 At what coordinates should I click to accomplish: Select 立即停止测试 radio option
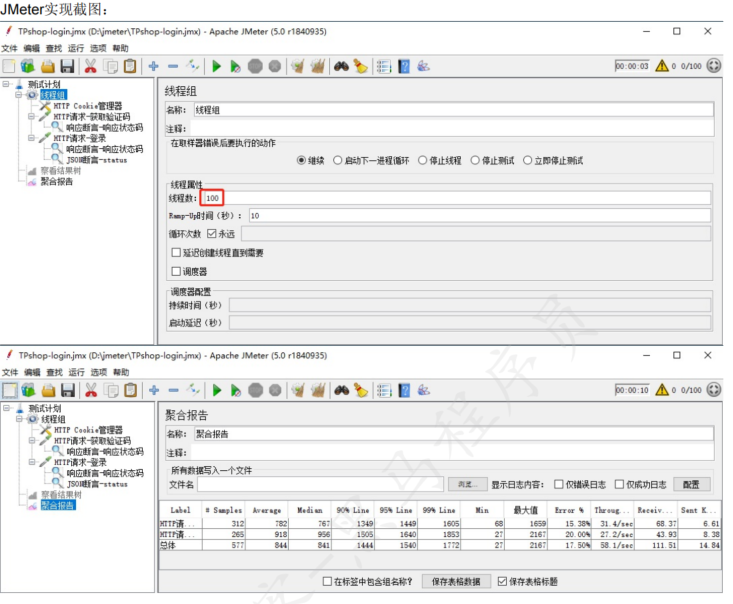[x=528, y=160]
